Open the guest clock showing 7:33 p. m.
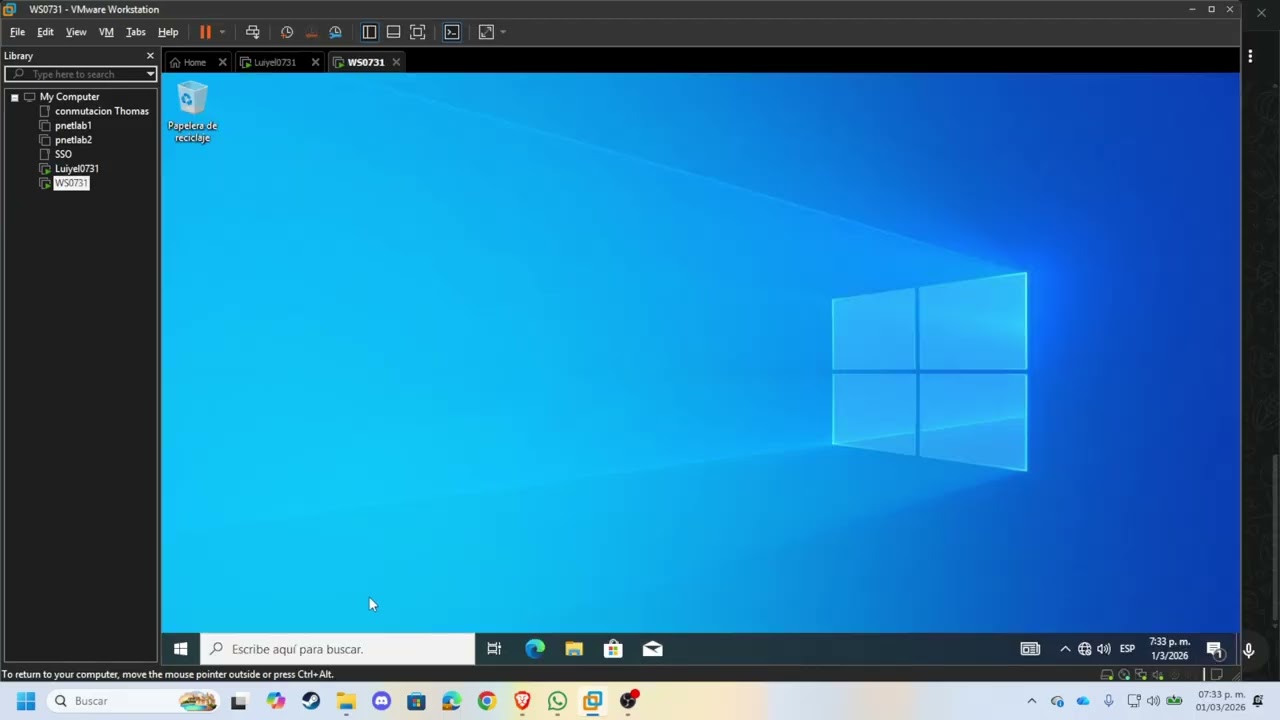The width and height of the screenshot is (1280, 720). point(1169,649)
